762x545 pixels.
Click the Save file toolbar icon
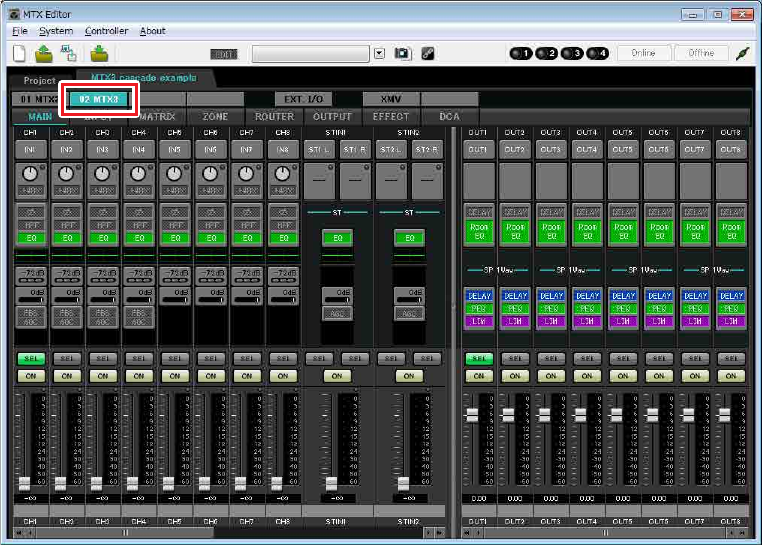tap(99, 53)
